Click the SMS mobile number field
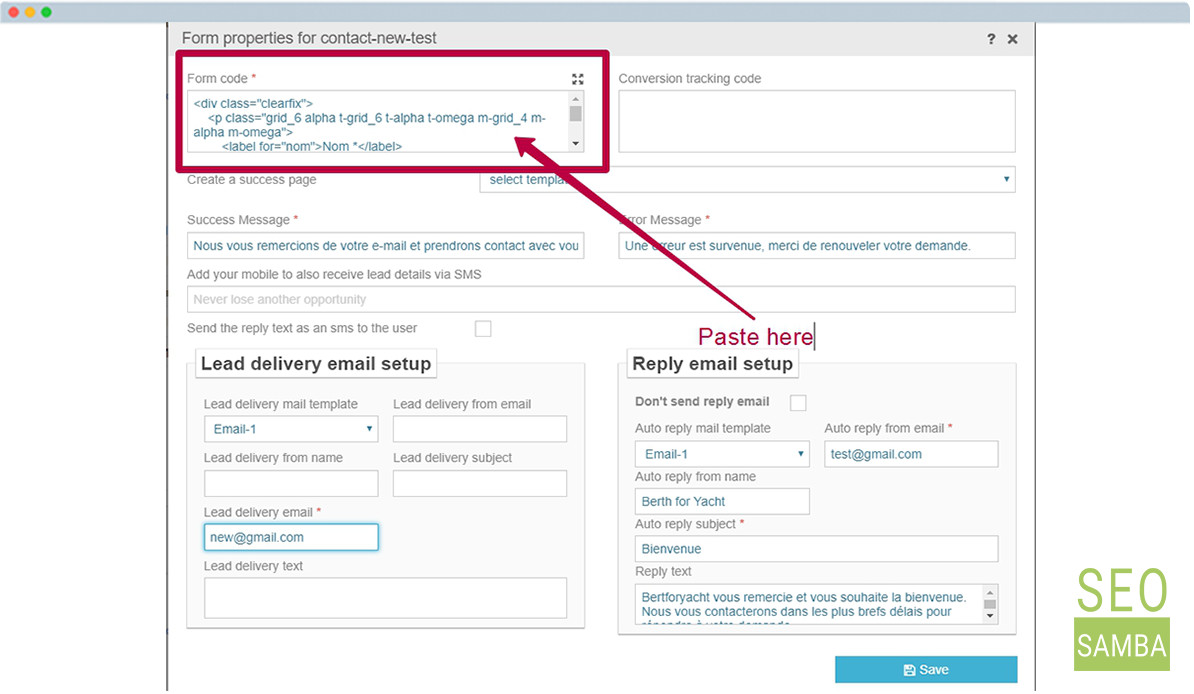This screenshot has height=694, width=1194. (601, 299)
